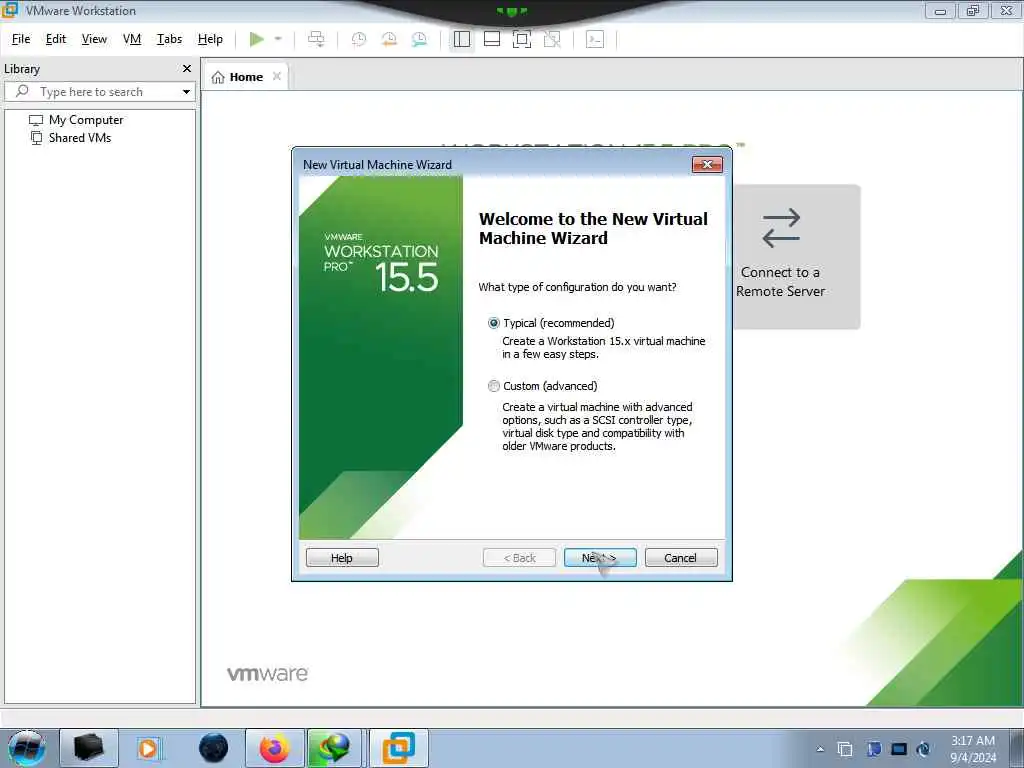Toggle the Show Library sidebar icon

click(462, 39)
